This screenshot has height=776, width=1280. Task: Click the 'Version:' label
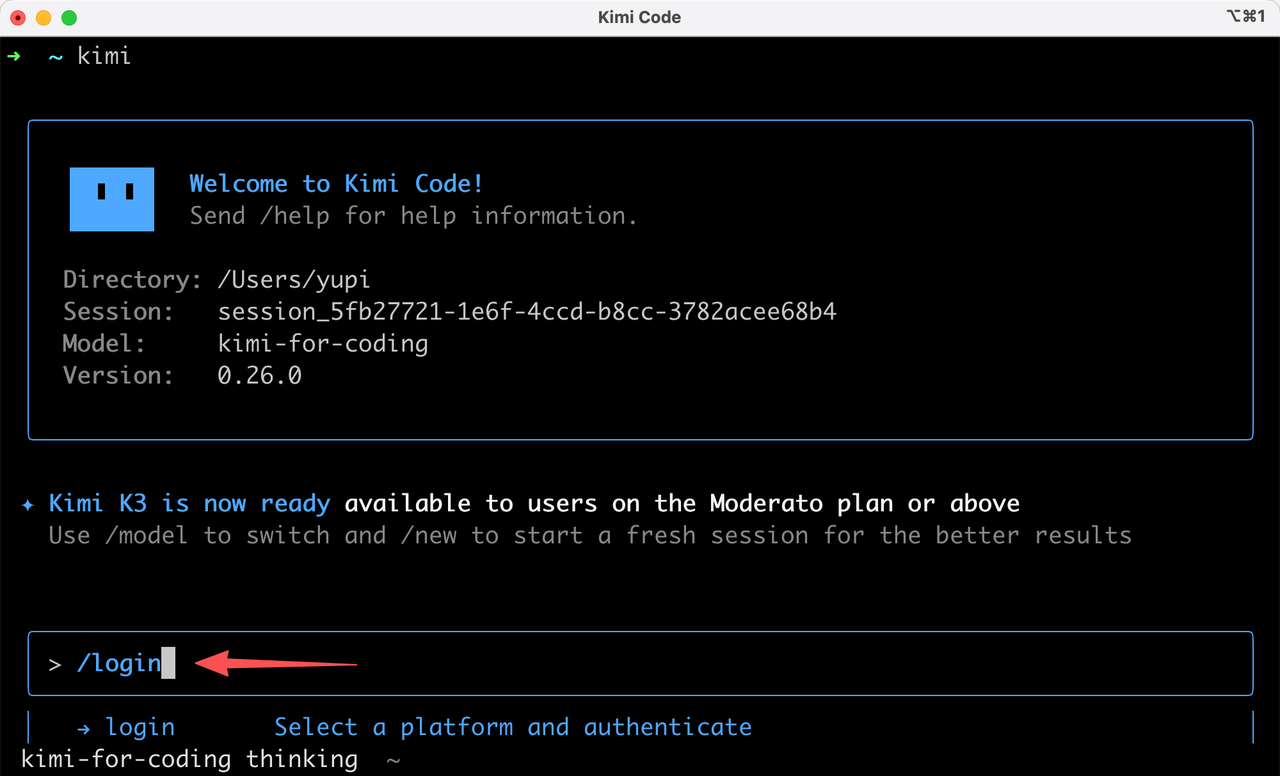(x=118, y=375)
